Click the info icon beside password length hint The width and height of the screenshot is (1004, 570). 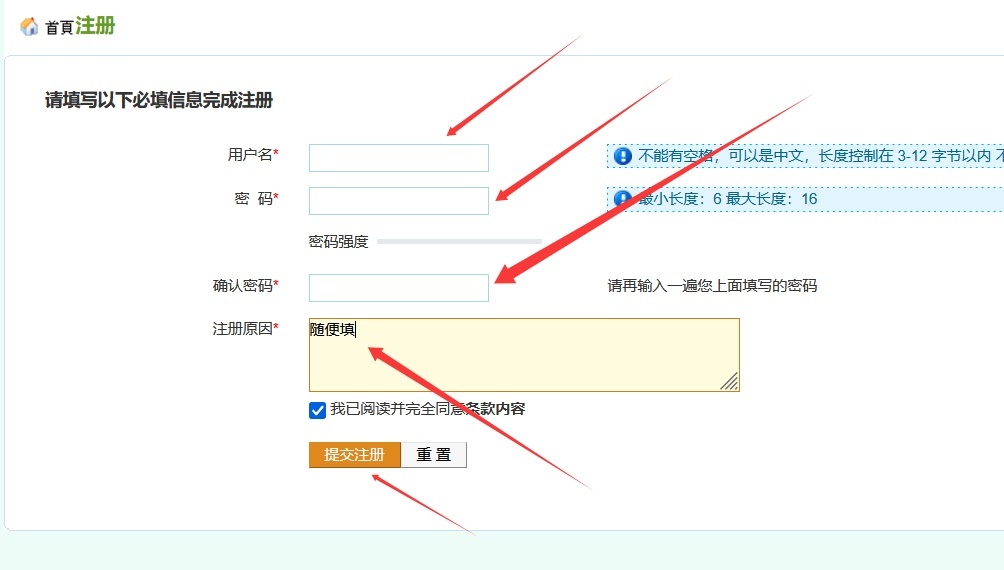623,199
